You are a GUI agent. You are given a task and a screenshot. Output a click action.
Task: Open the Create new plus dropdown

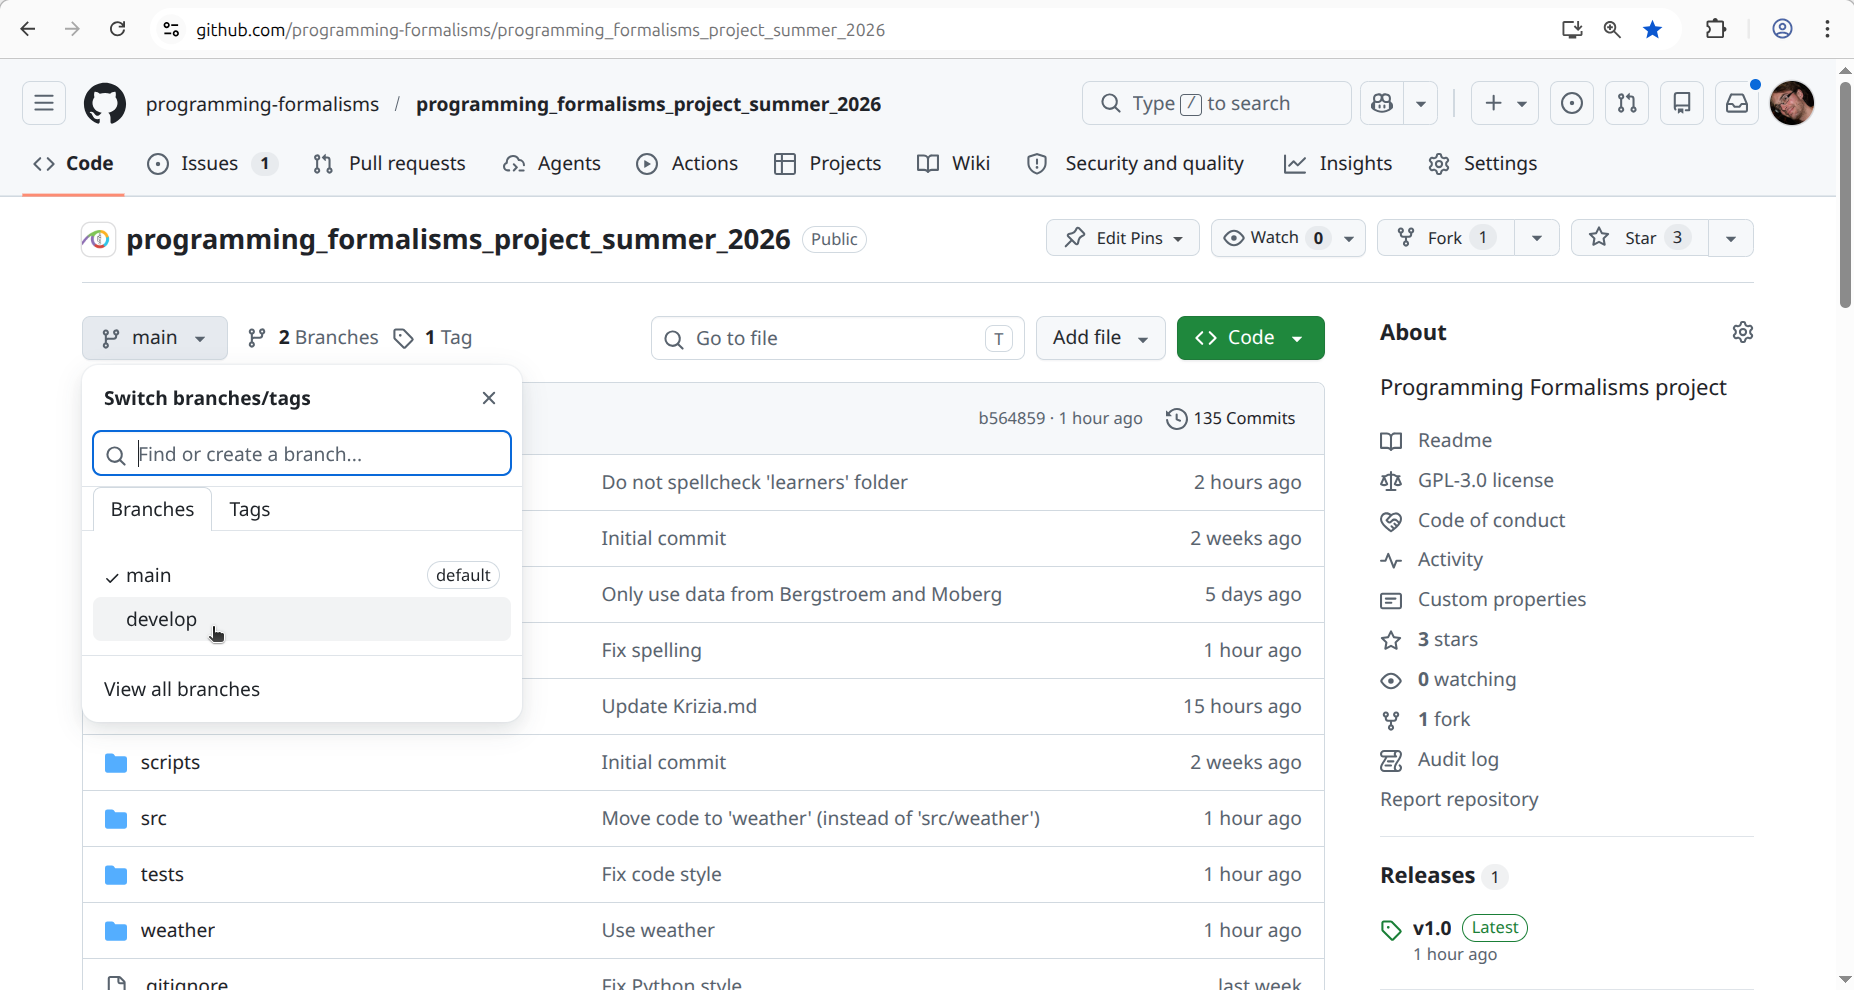pos(1505,103)
